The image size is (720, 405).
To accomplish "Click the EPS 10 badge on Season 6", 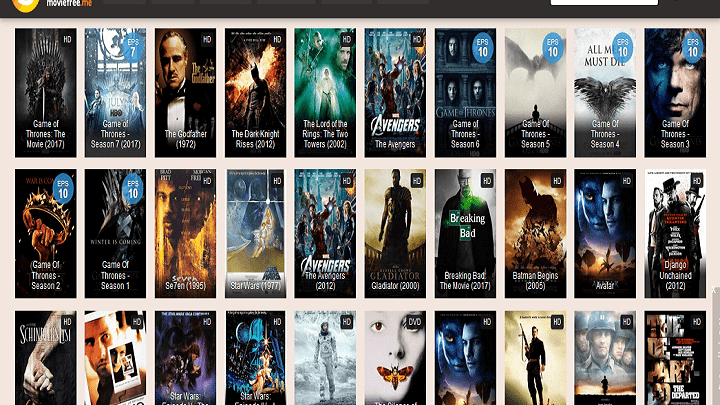I will pyautogui.click(x=483, y=47).
